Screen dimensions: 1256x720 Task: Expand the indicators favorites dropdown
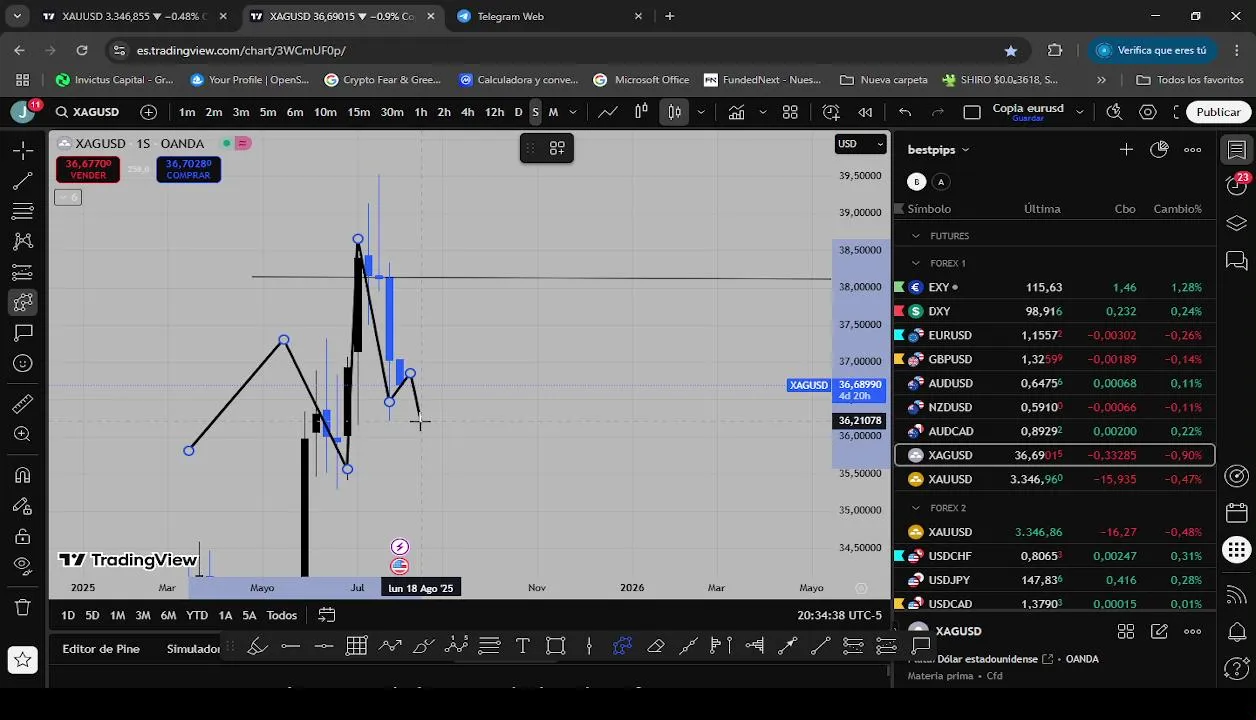762,112
